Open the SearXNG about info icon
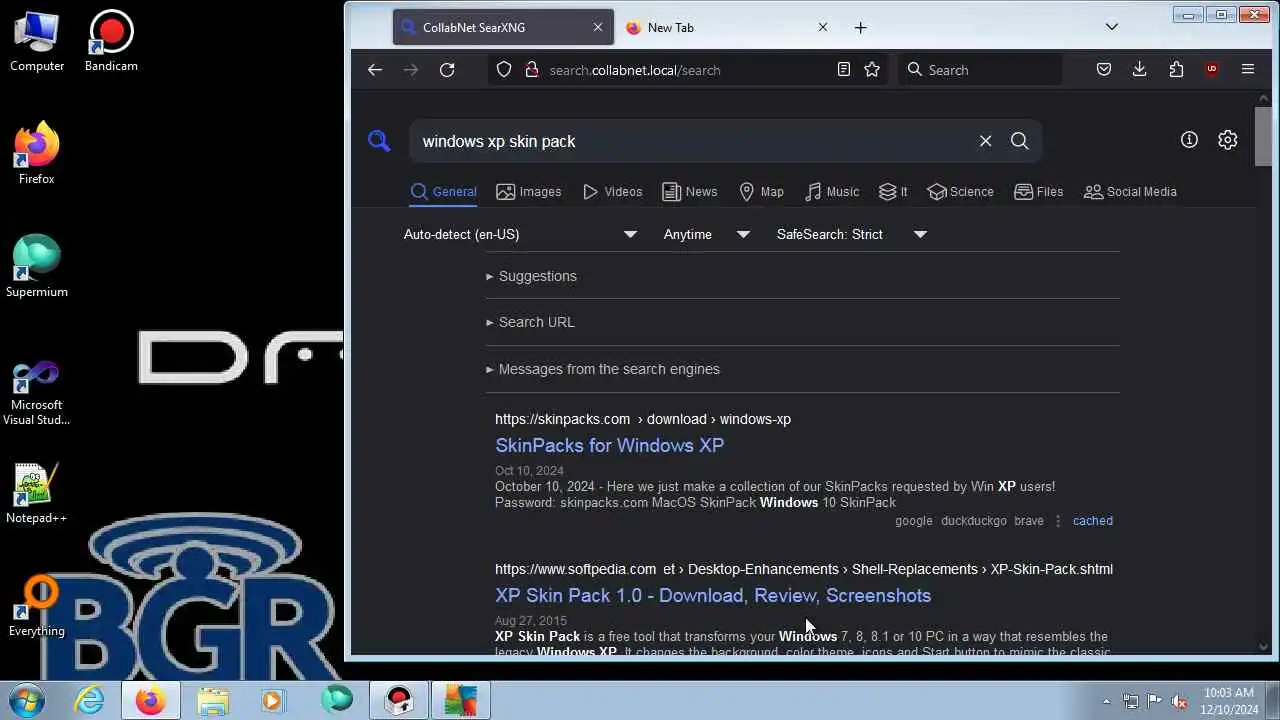The image size is (1280, 720). point(1189,140)
